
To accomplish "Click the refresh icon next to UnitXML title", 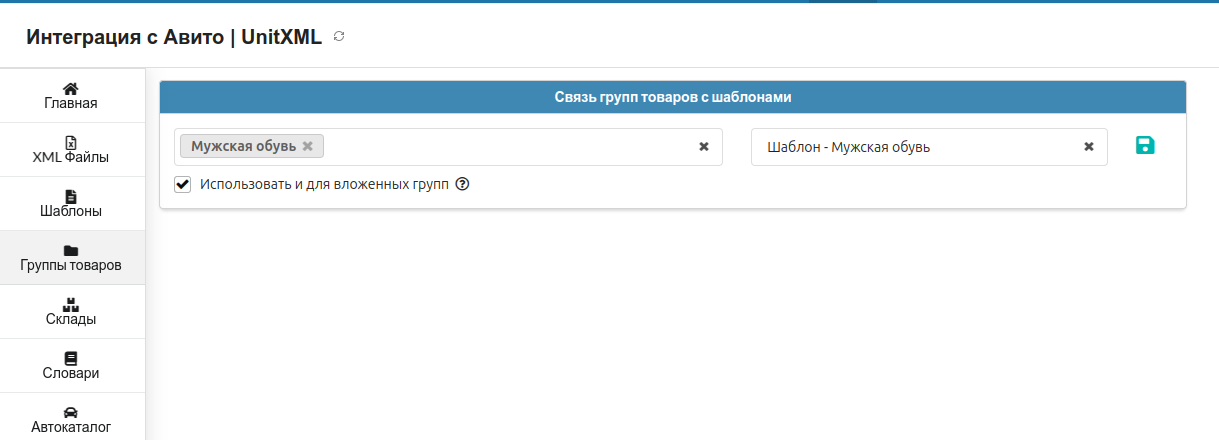I will [339, 37].
